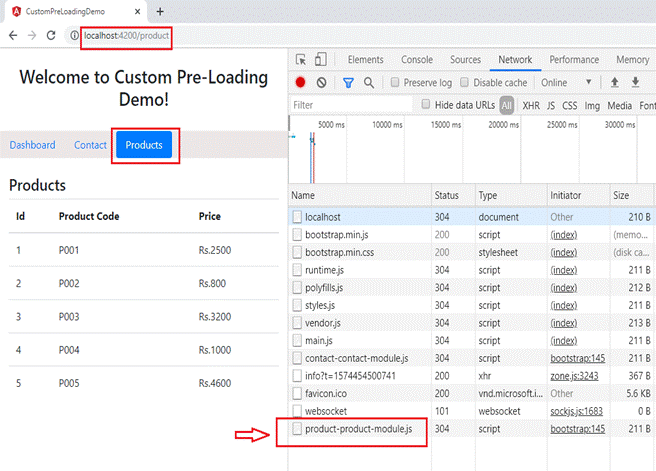The width and height of the screenshot is (656, 471).
Task: Click the export HAR download arrow
Action: (x=635, y=82)
